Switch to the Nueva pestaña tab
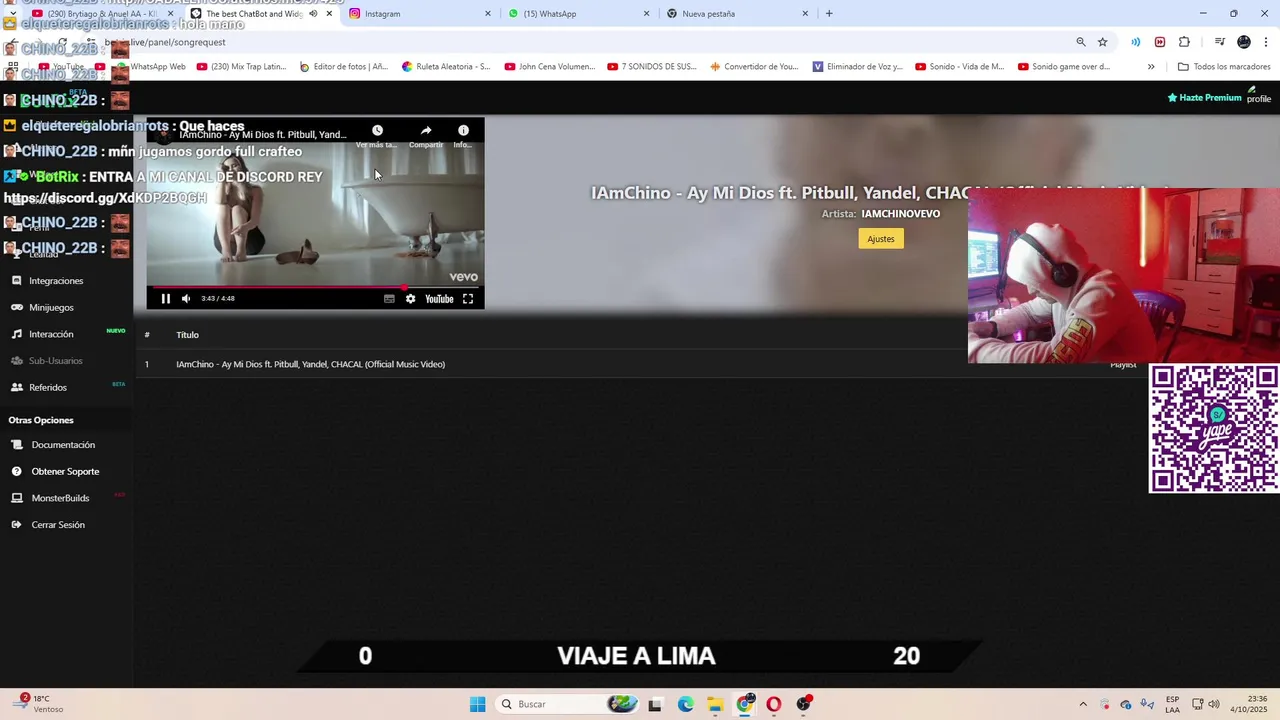 (x=708, y=14)
